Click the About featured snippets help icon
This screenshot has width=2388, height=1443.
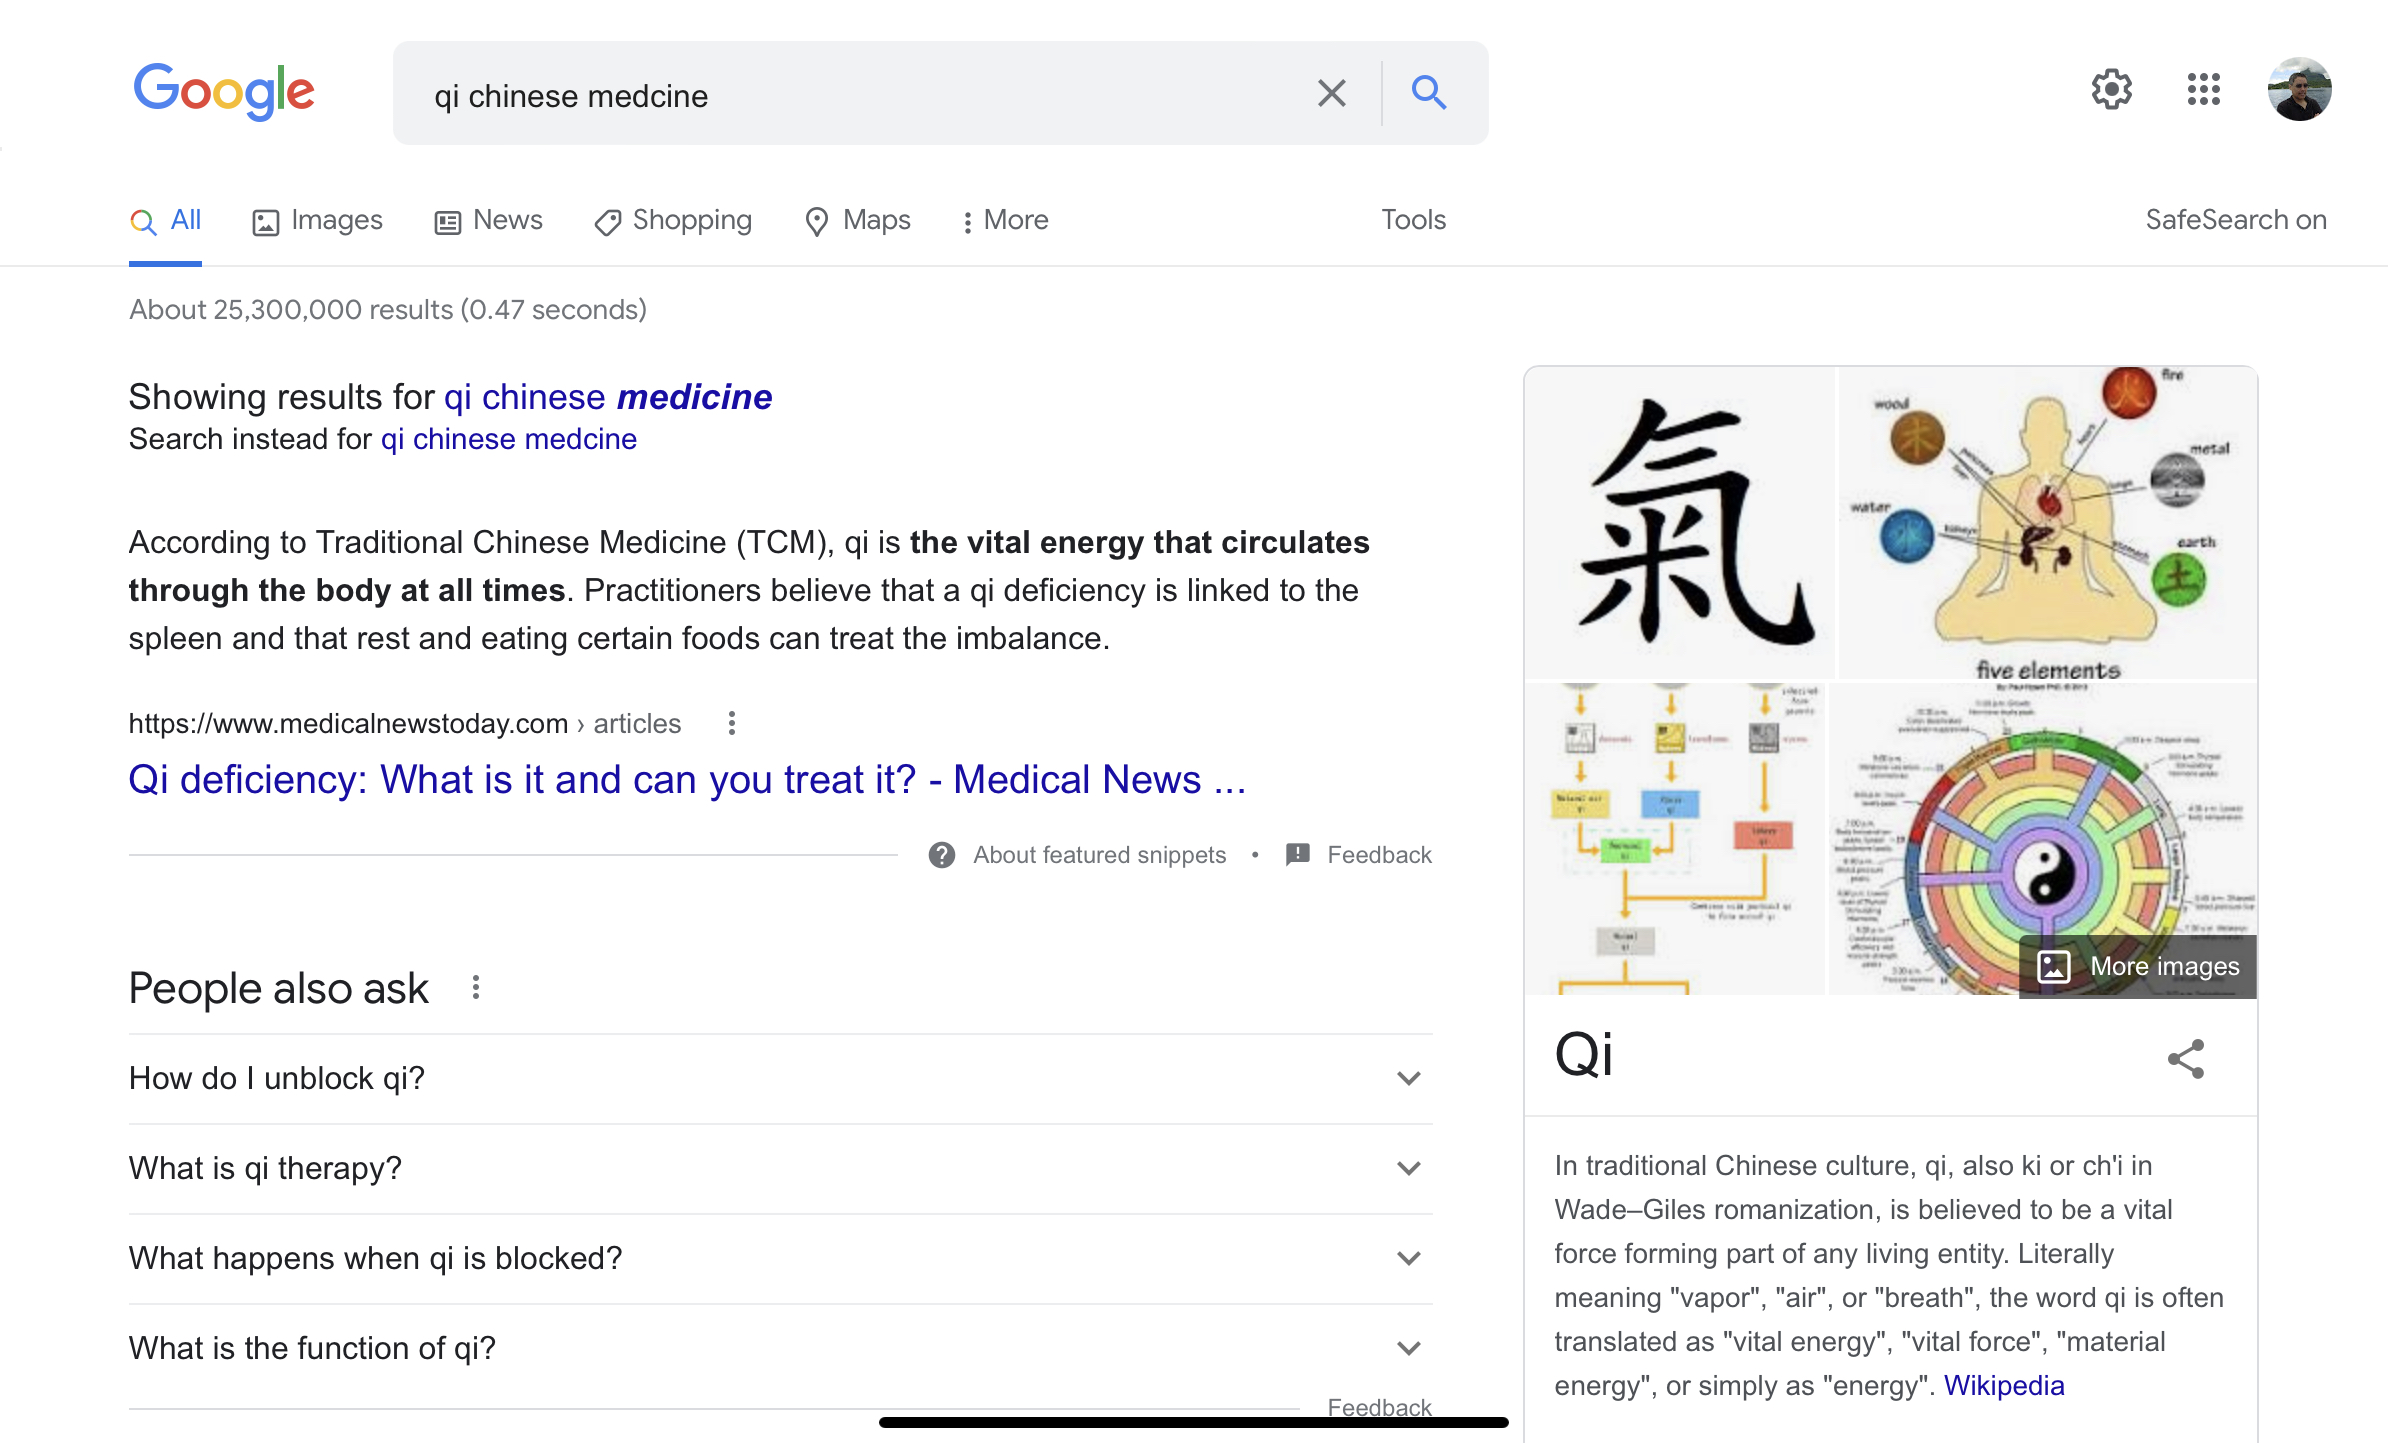[x=941, y=855]
